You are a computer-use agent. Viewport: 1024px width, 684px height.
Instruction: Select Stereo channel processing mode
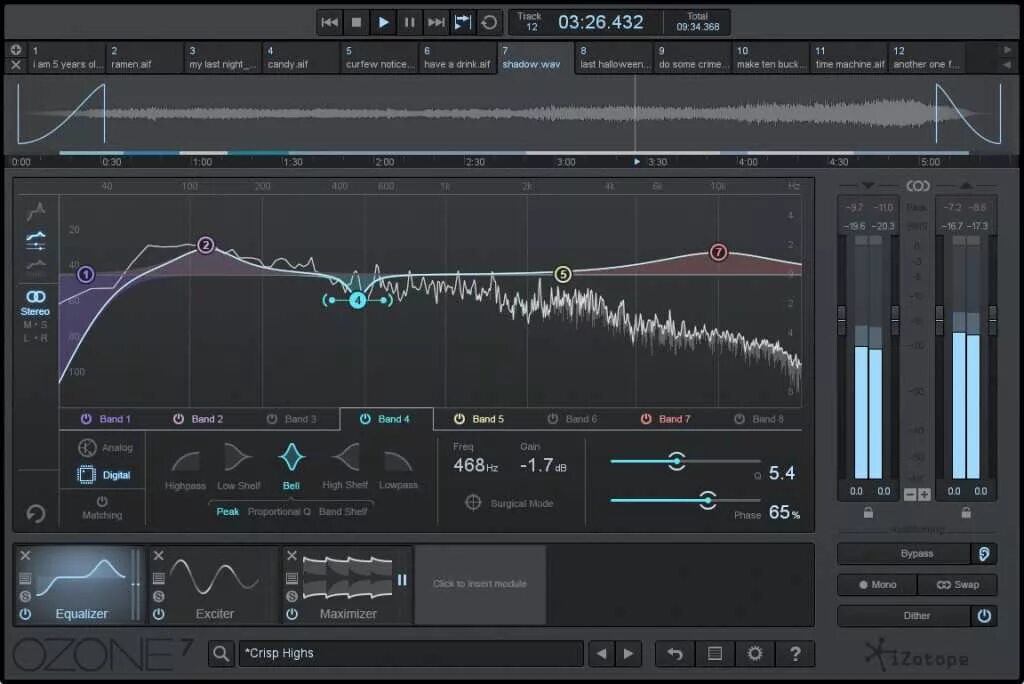point(35,303)
